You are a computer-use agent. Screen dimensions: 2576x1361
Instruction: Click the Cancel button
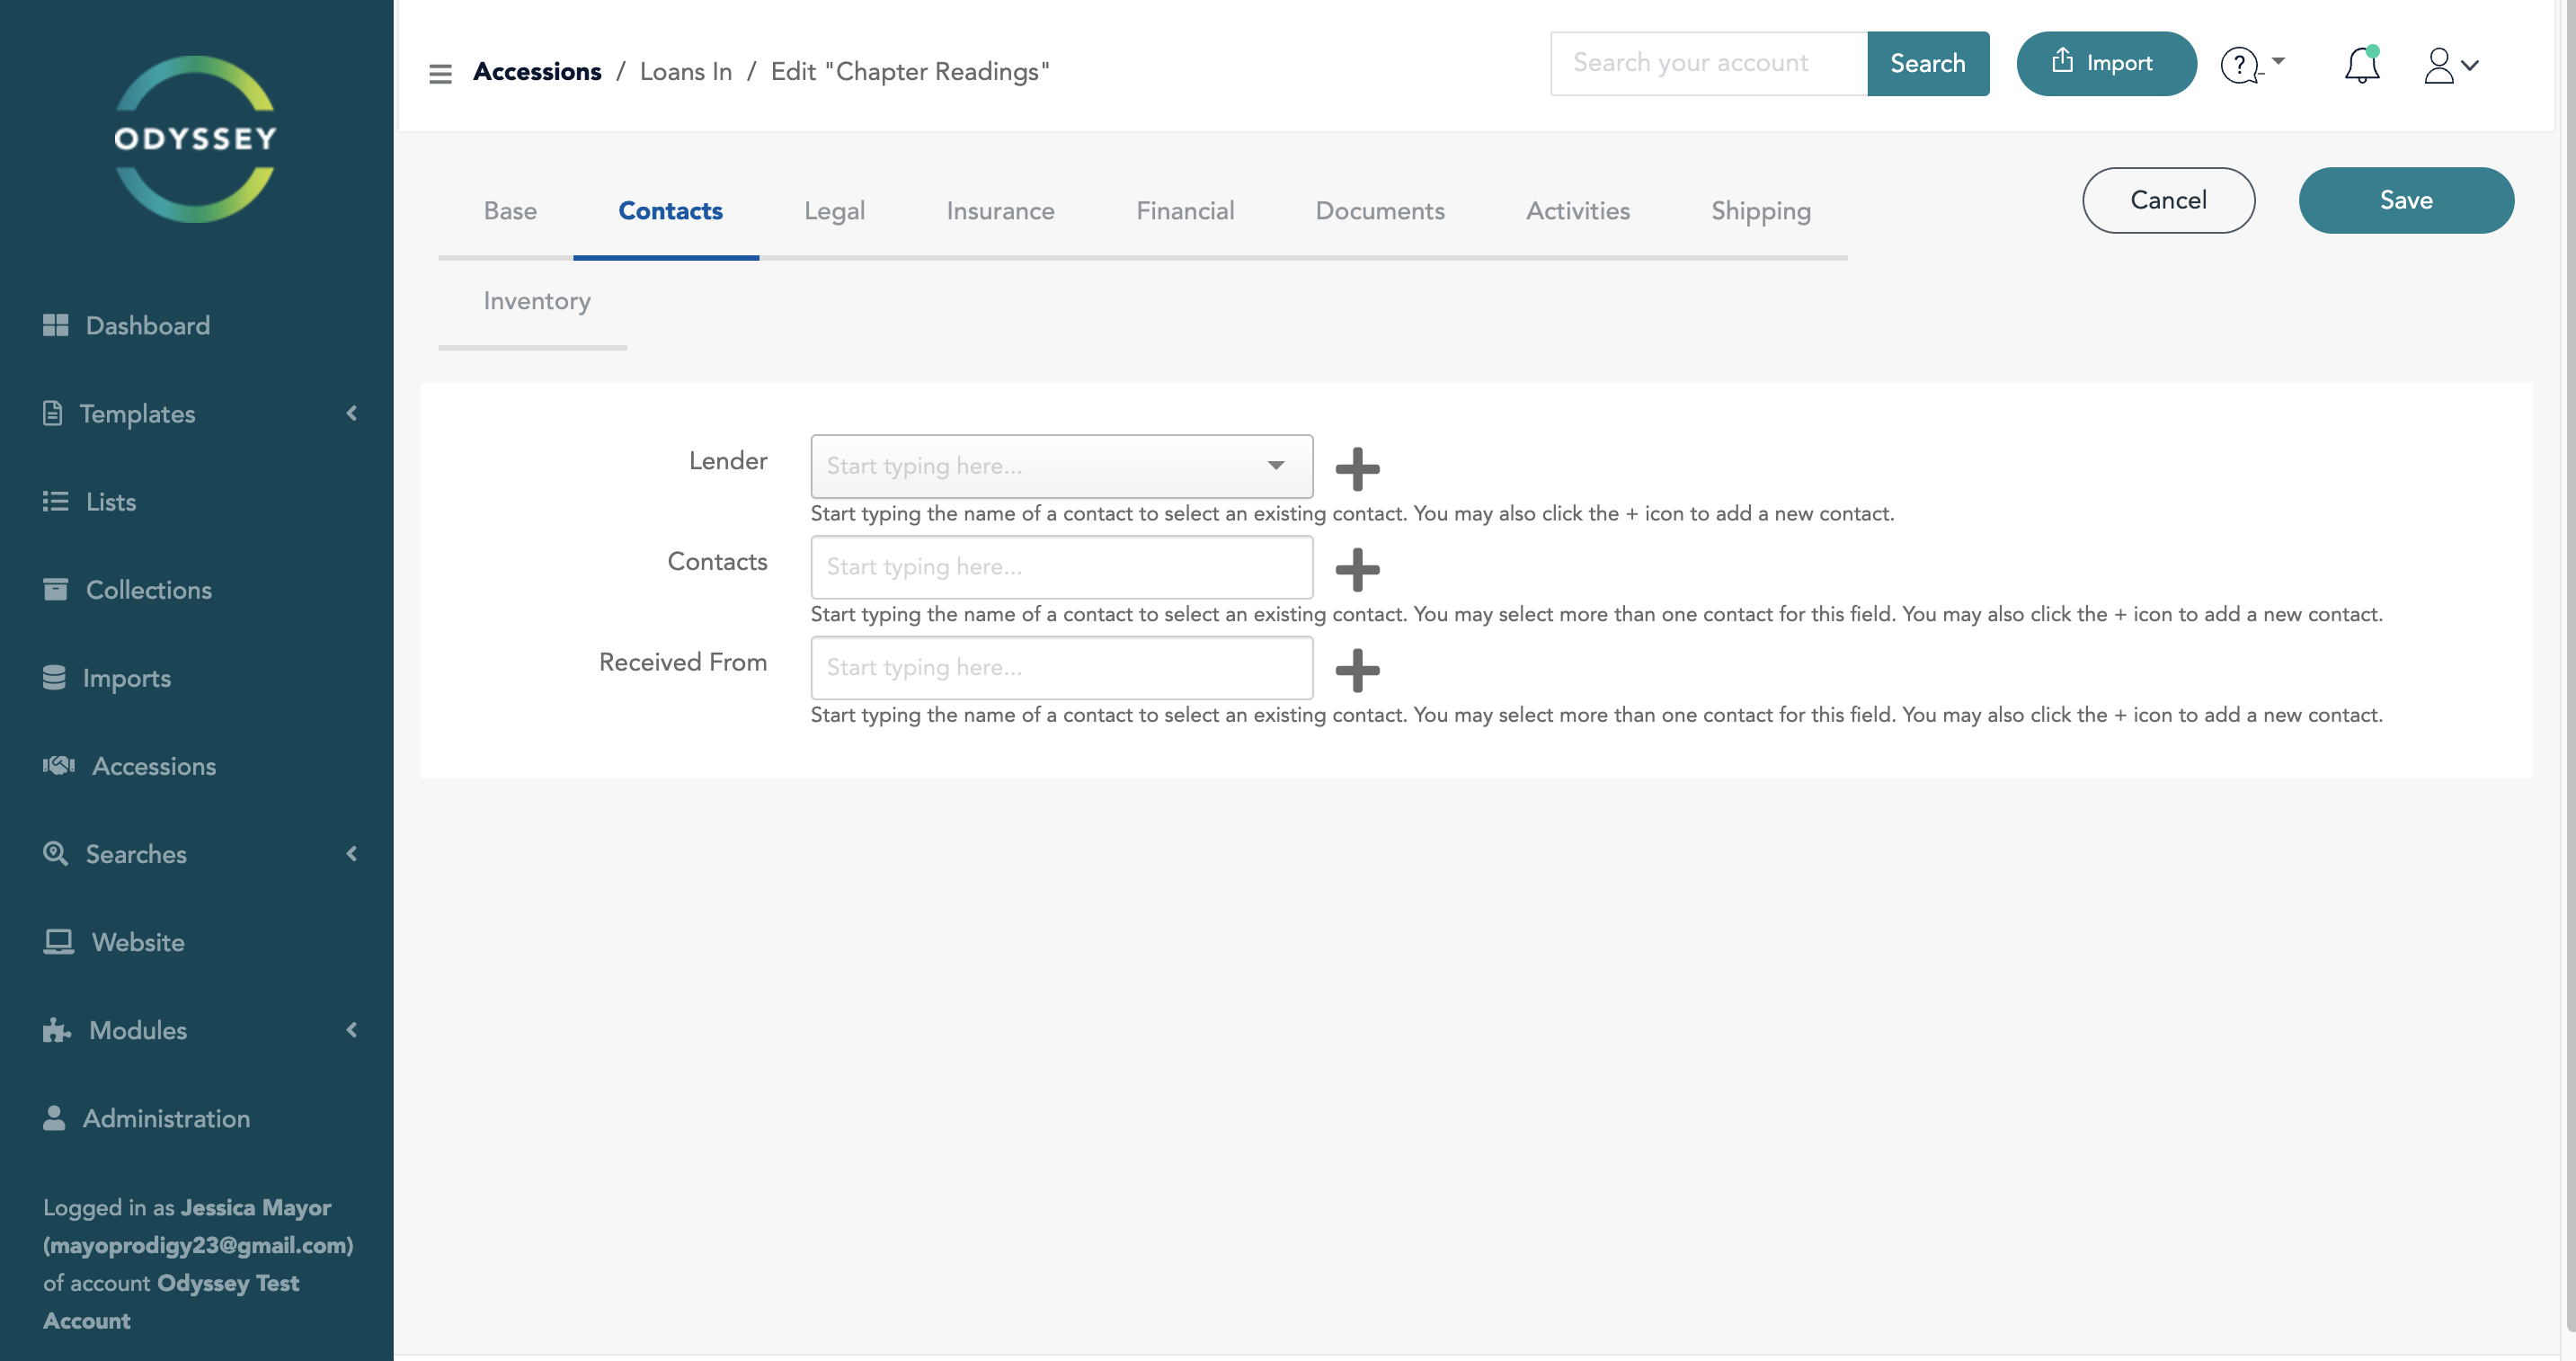tap(2167, 200)
